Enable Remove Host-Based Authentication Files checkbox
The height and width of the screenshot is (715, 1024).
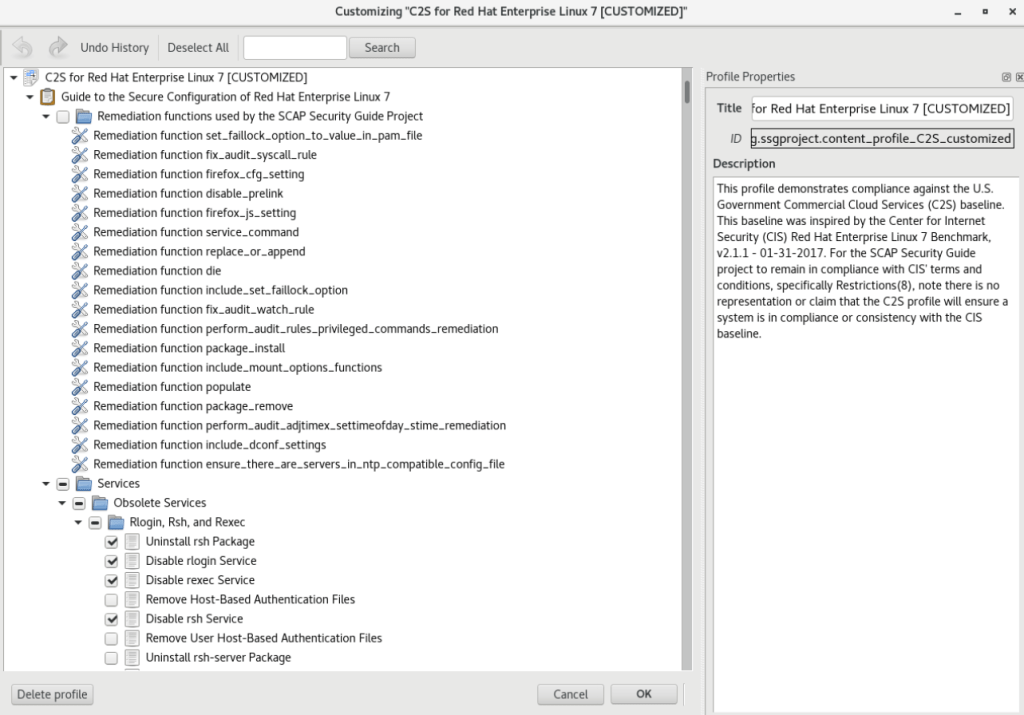(x=112, y=600)
